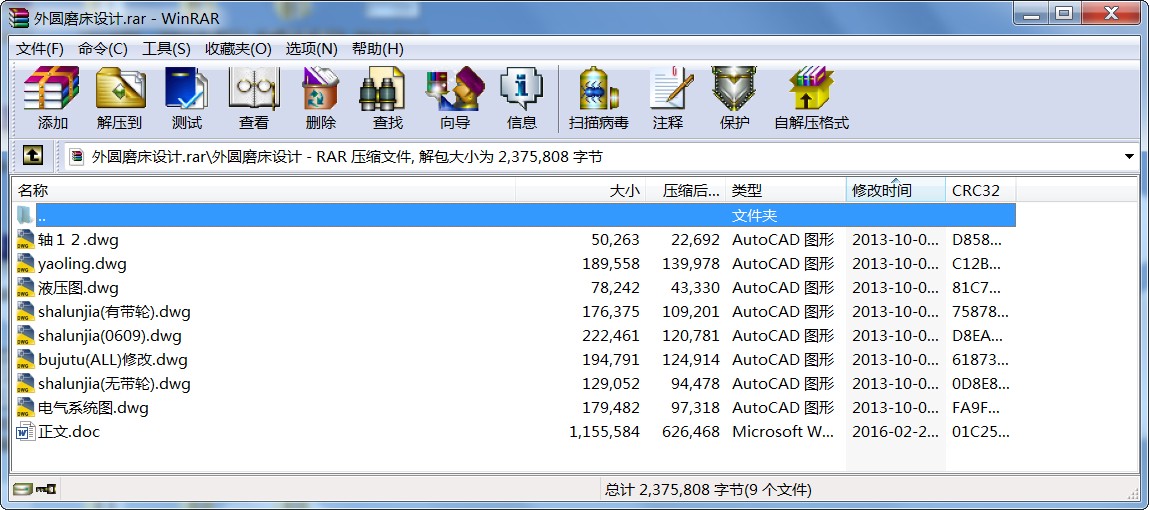Open the Comment (注释) tool

coord(668,98)
